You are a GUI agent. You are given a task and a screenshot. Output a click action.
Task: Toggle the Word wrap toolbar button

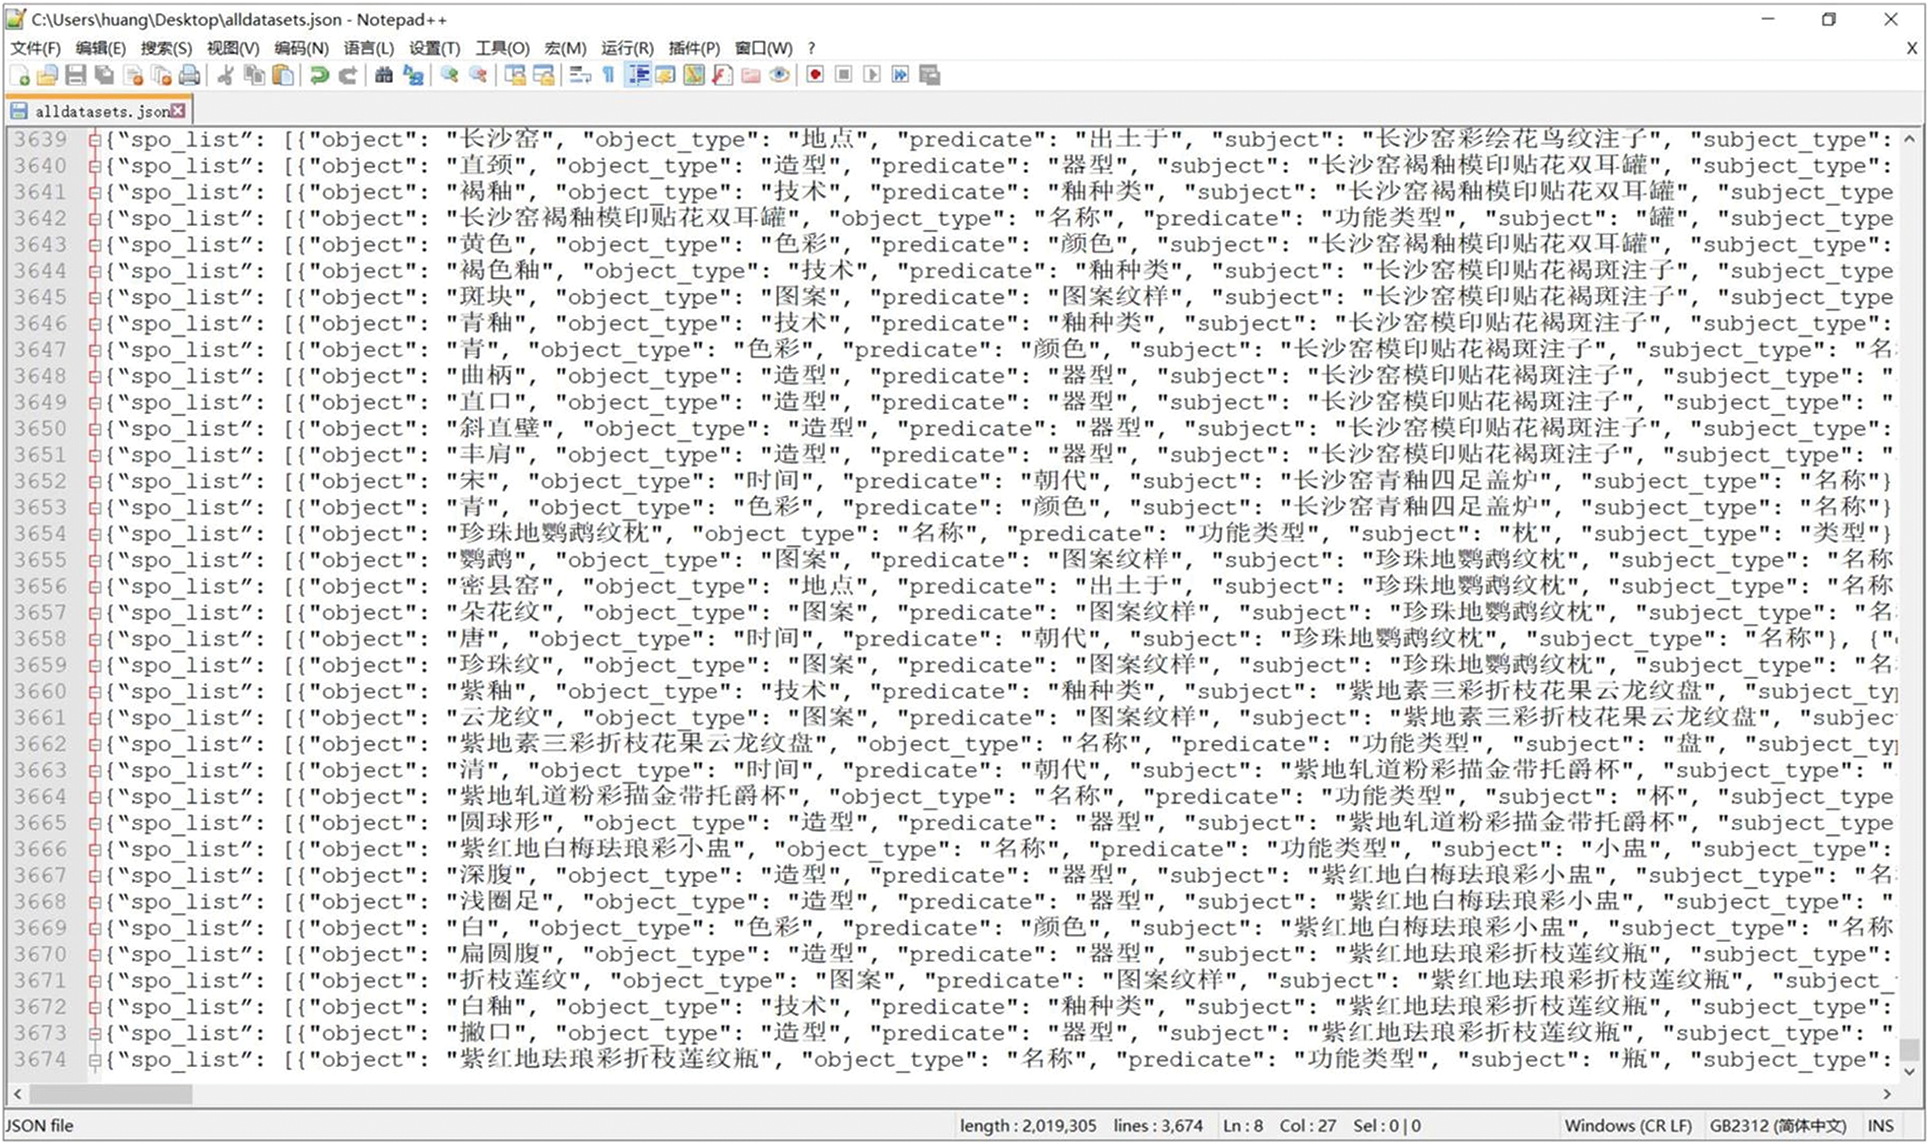(x=580, y=75)
